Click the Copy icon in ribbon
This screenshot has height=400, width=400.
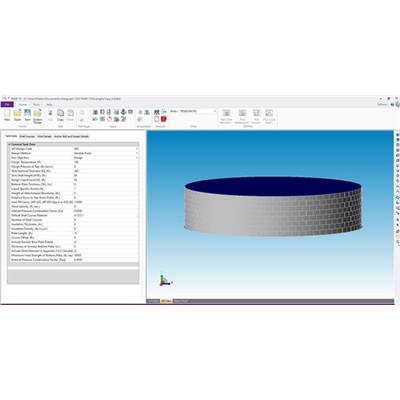coord(60,115)
